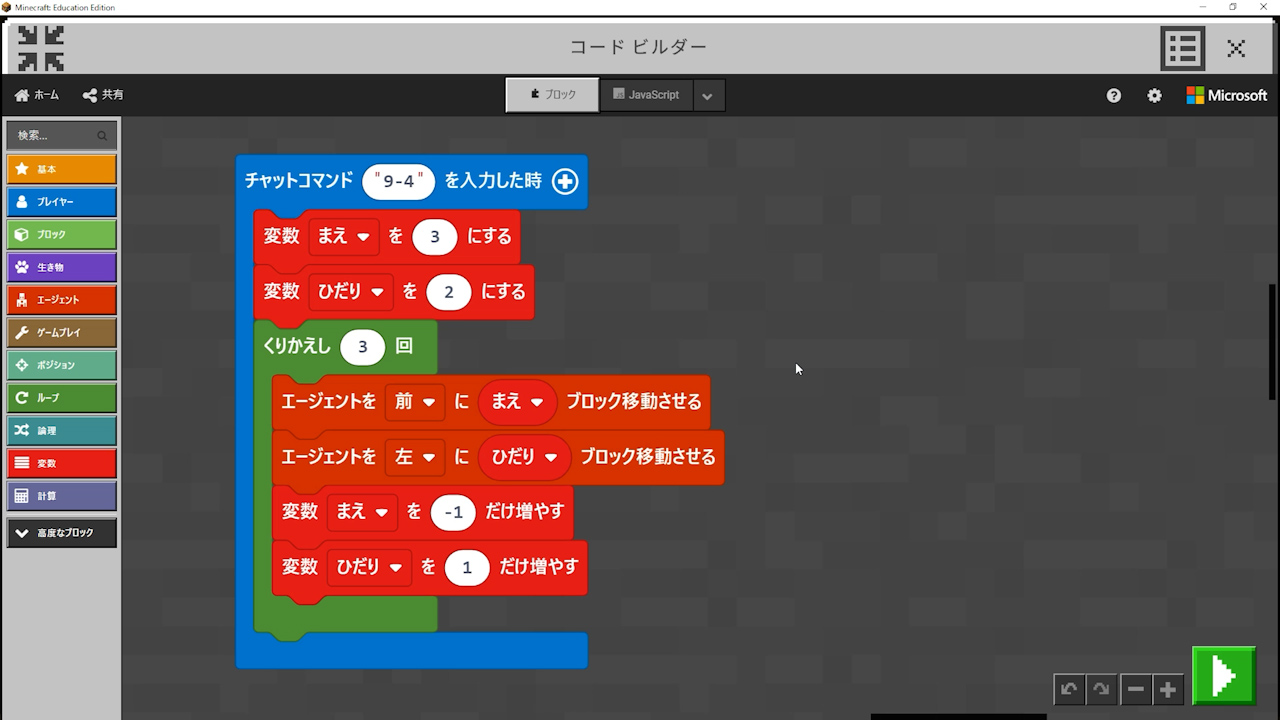Click the ホーム button
This screenshot has height=720, width=1280.
click(x=37, y=95)
